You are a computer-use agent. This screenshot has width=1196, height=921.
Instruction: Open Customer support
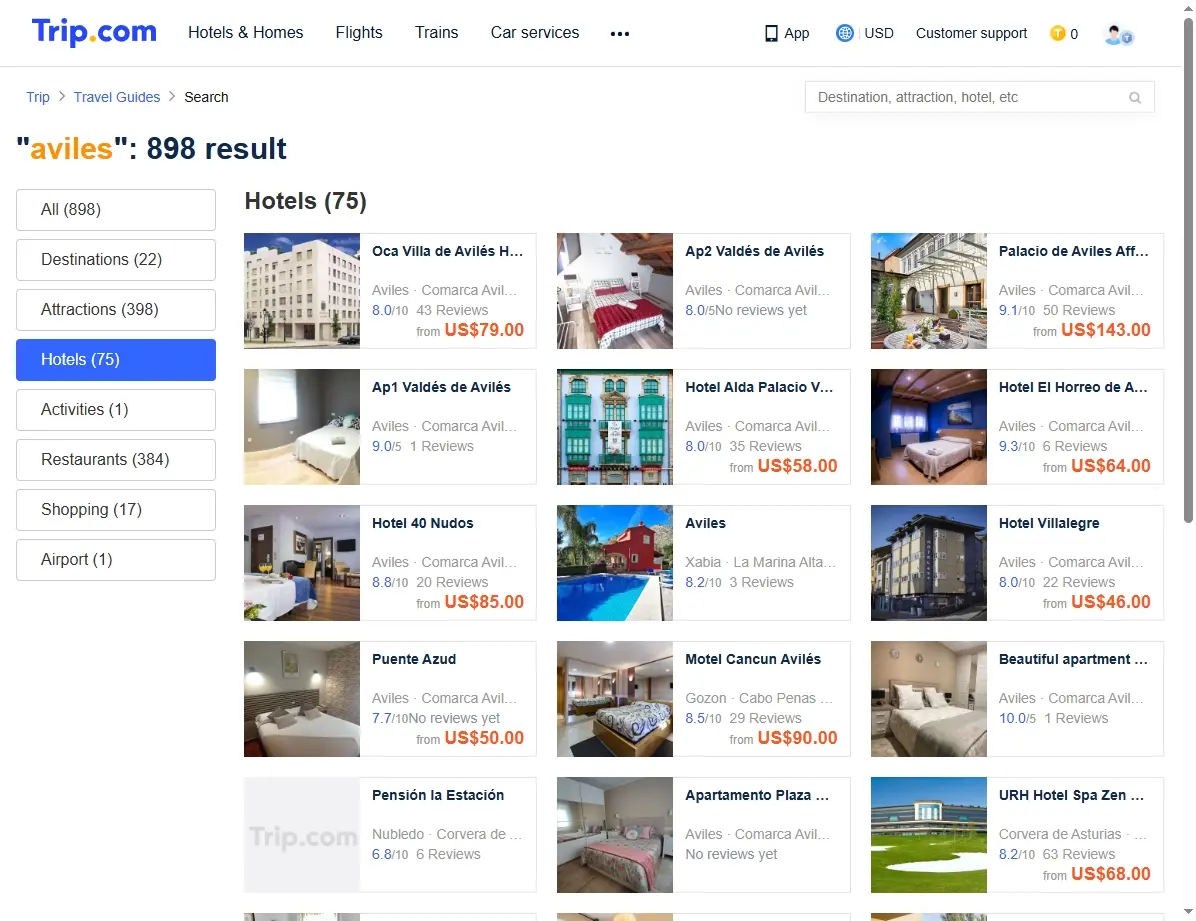(x=971, y=34)
